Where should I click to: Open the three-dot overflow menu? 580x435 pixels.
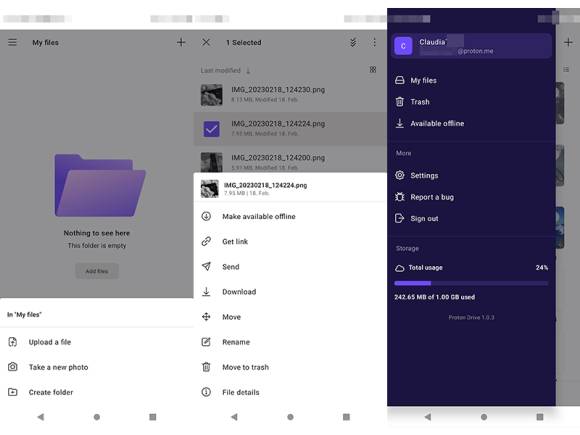pos(374,42)
